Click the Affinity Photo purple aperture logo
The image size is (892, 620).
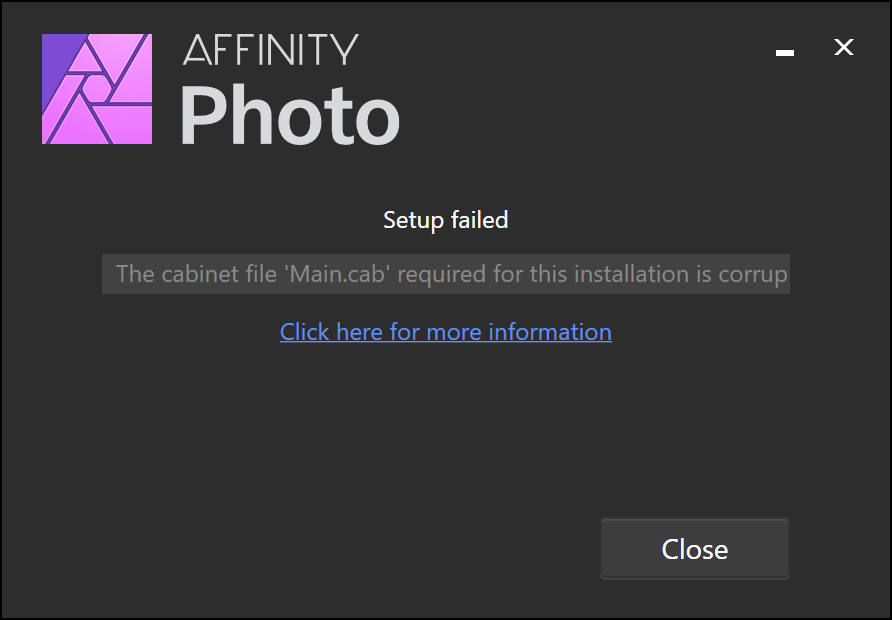pyautogui.click(x=97, y=89)
